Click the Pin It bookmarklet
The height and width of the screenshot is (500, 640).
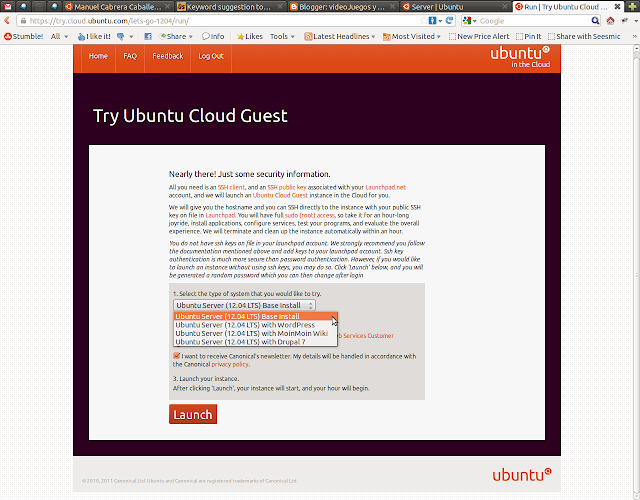(529, 36)
